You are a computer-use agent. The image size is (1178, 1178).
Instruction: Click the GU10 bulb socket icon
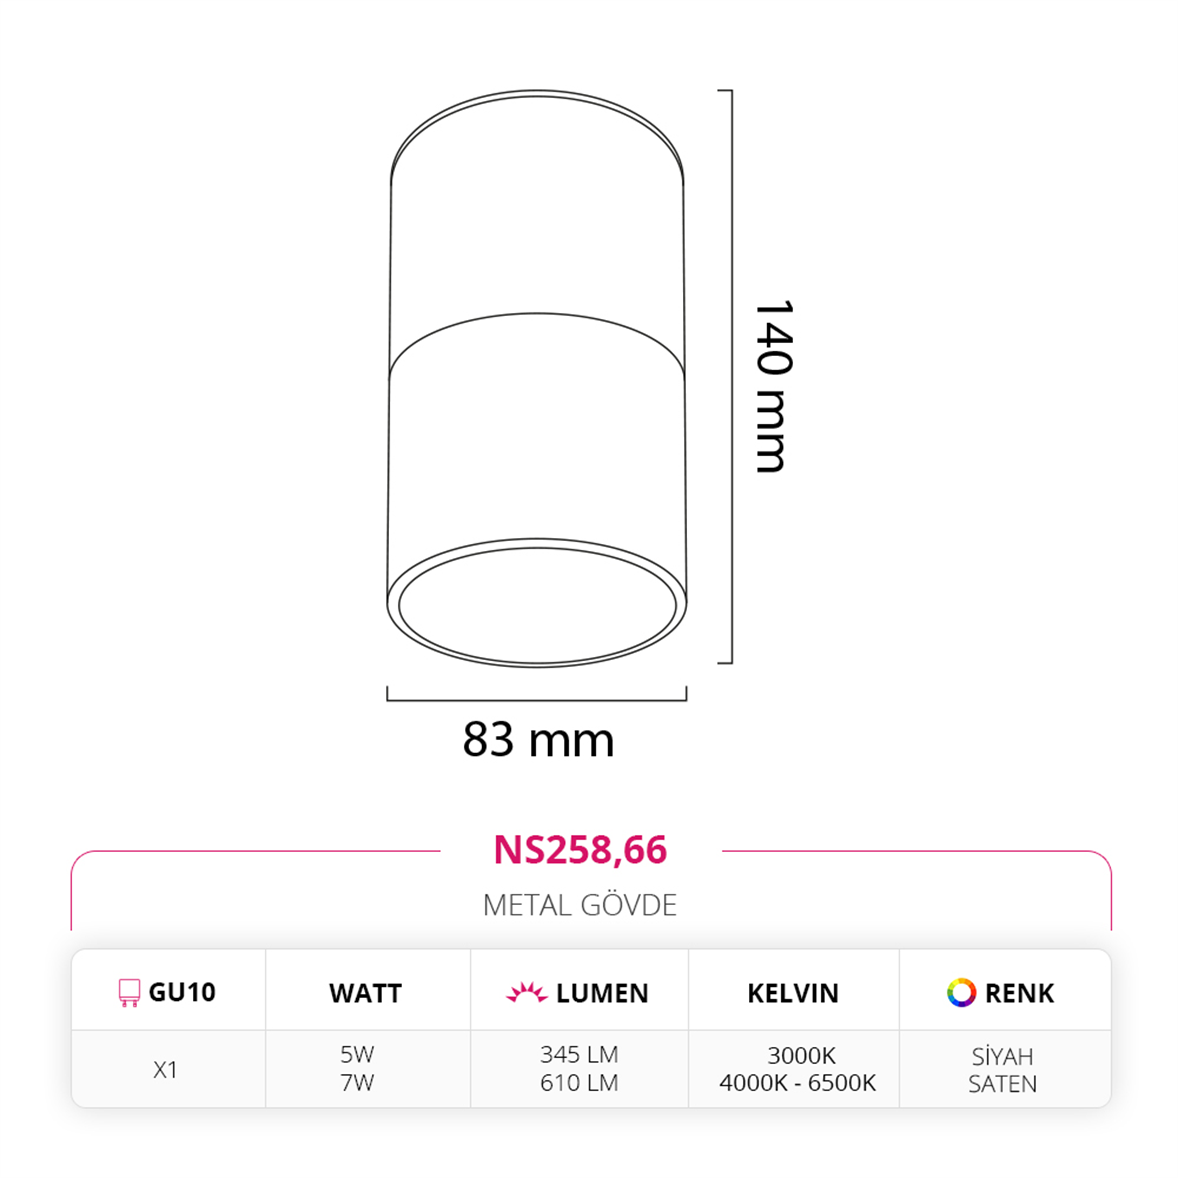pyautogui.click(x=129, y=992)
